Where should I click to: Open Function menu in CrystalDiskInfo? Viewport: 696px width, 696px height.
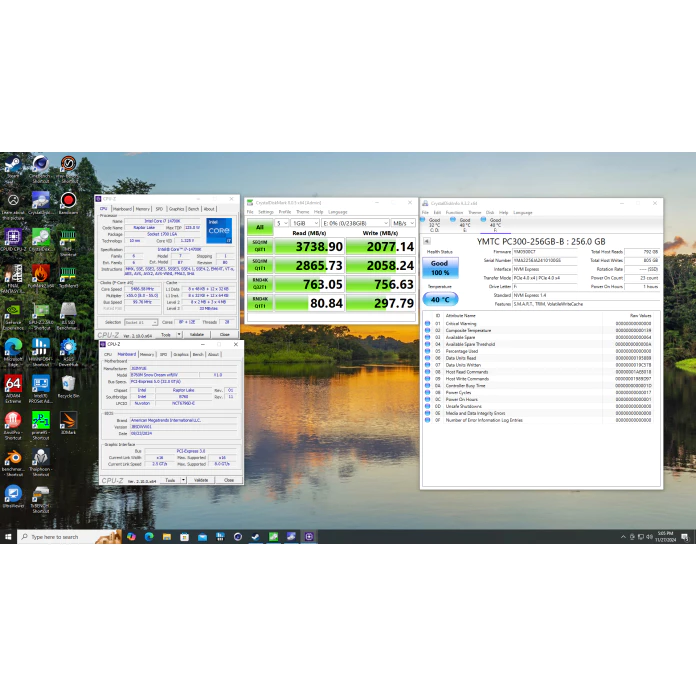point(454,213)
